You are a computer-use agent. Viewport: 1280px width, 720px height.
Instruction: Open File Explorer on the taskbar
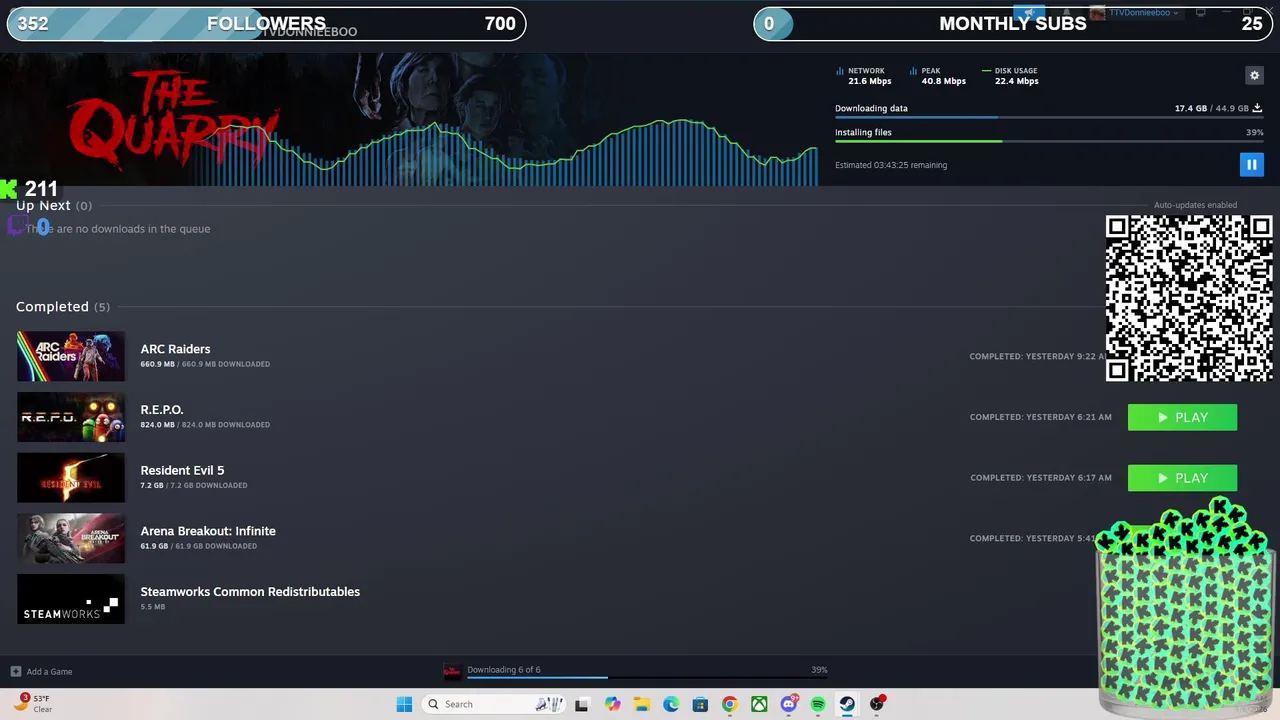click(x=641, y=704)
